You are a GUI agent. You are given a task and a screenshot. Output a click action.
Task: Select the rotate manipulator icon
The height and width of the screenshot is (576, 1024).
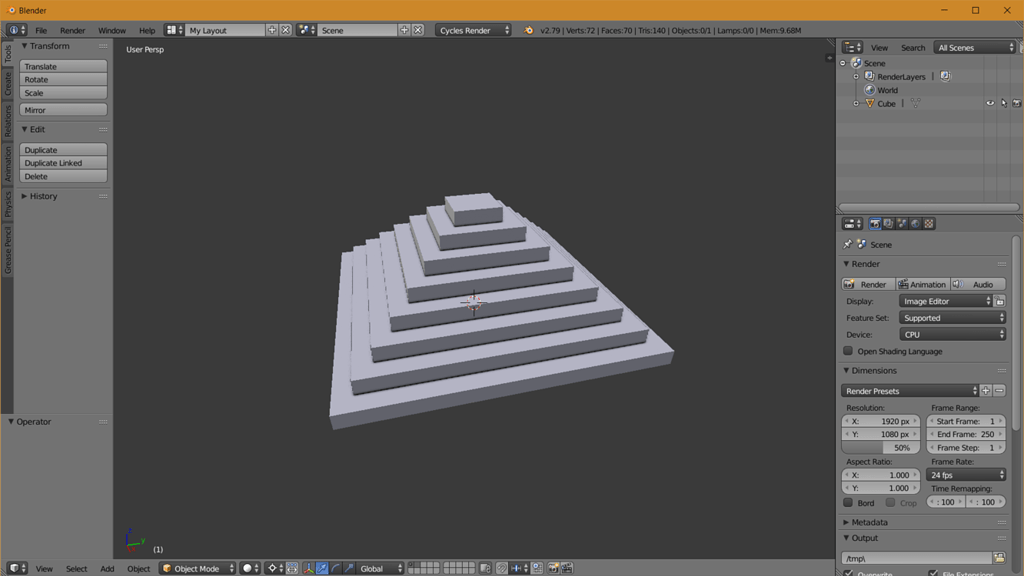coord(335,567)
